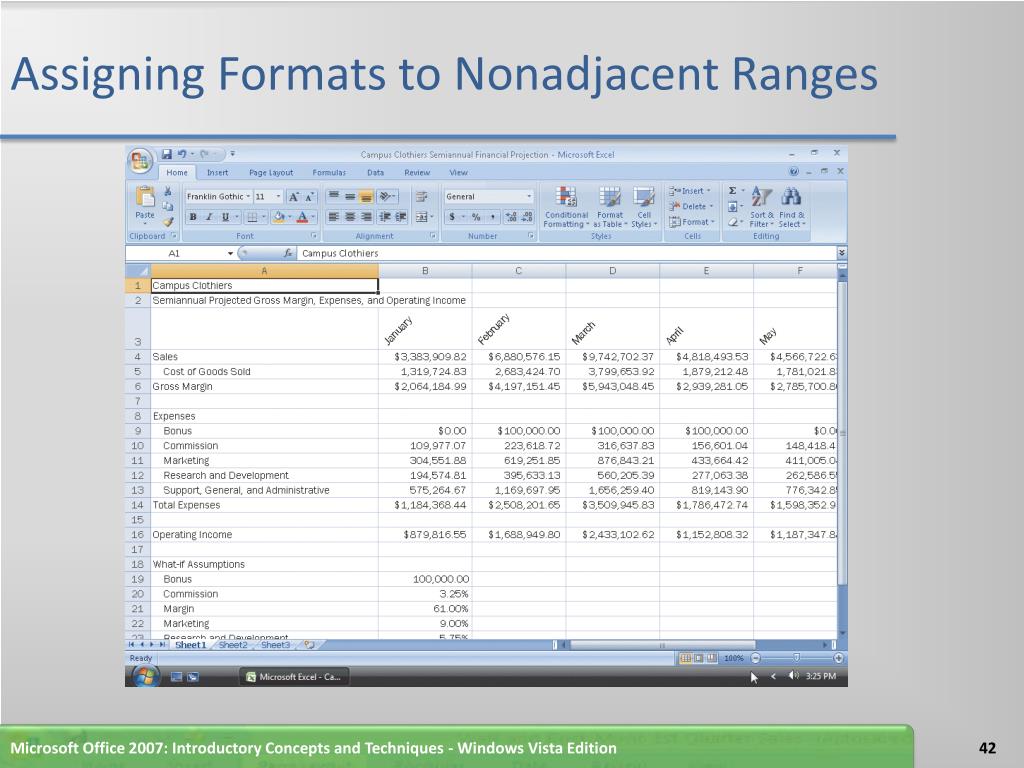Center text horizontally in cell
This screenshot has width=1024, height=768.
click(350, 217)
